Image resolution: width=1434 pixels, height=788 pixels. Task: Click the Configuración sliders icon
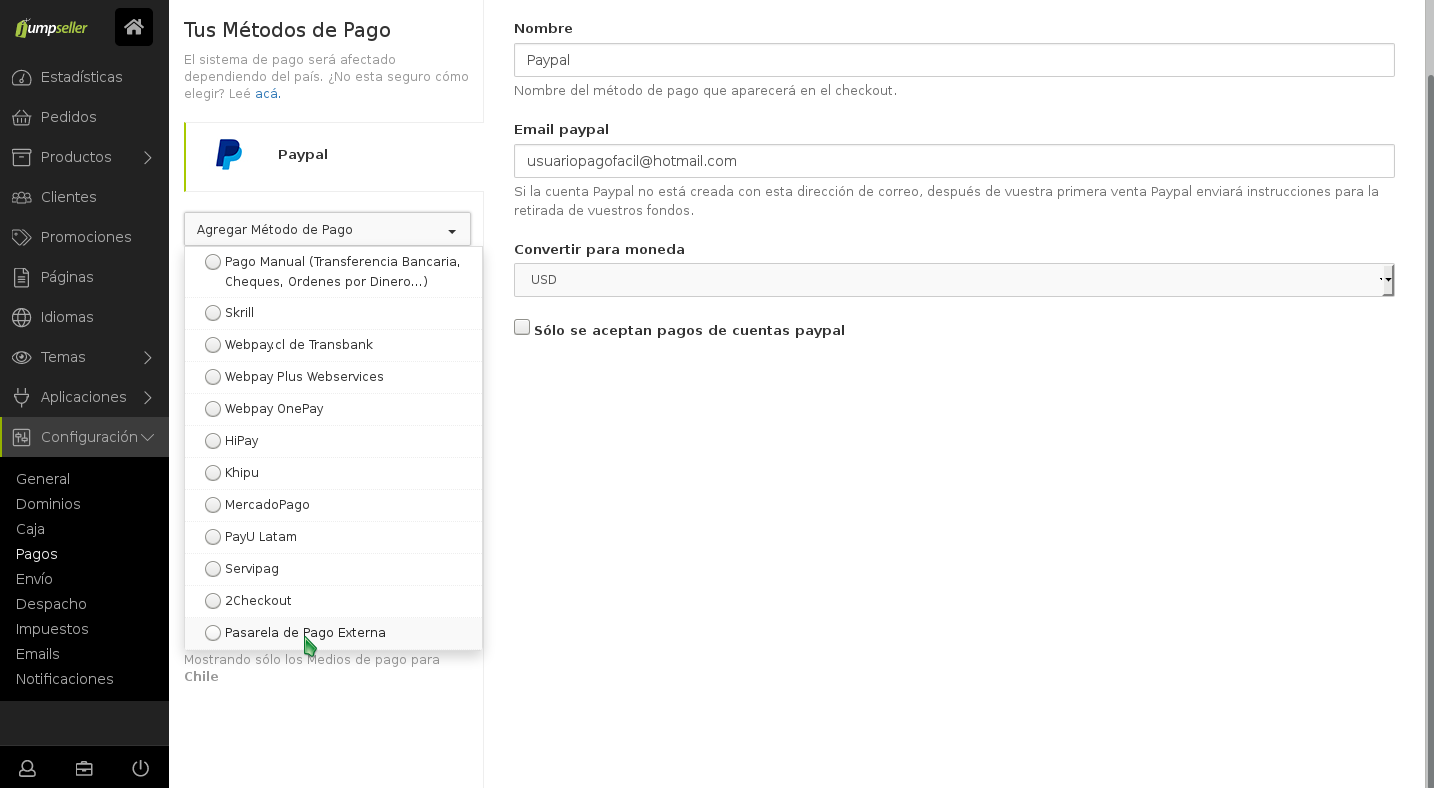click(21, 437)
